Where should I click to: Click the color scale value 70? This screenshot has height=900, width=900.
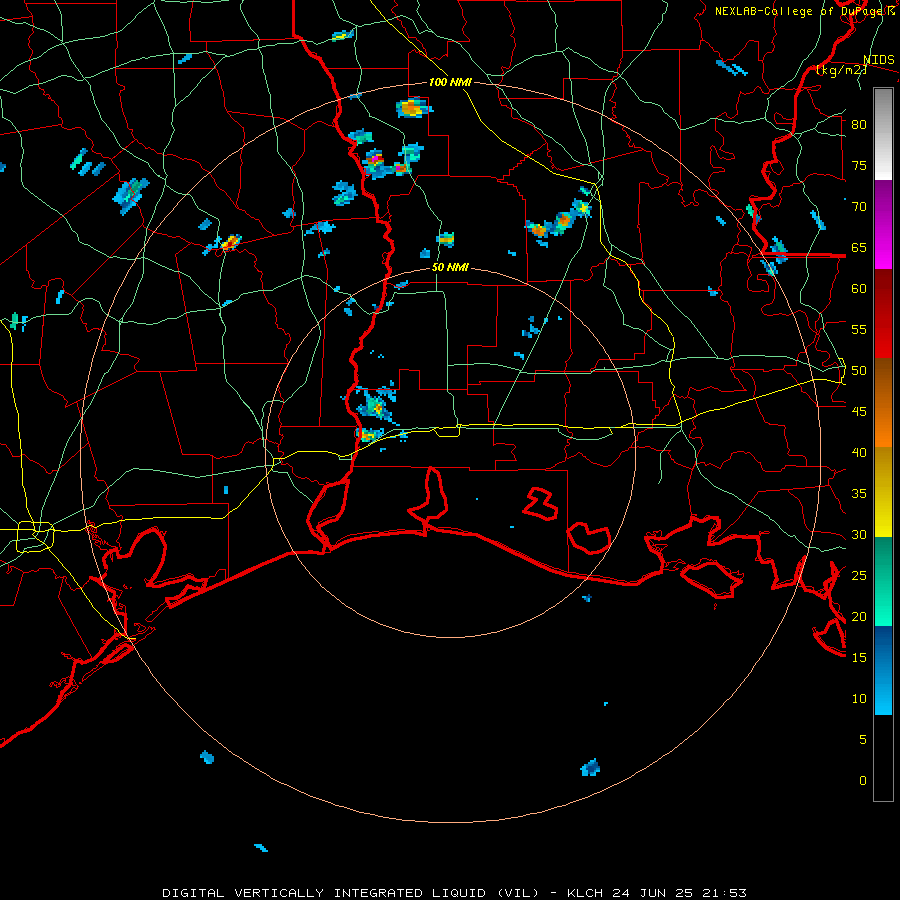pos(859,207)
